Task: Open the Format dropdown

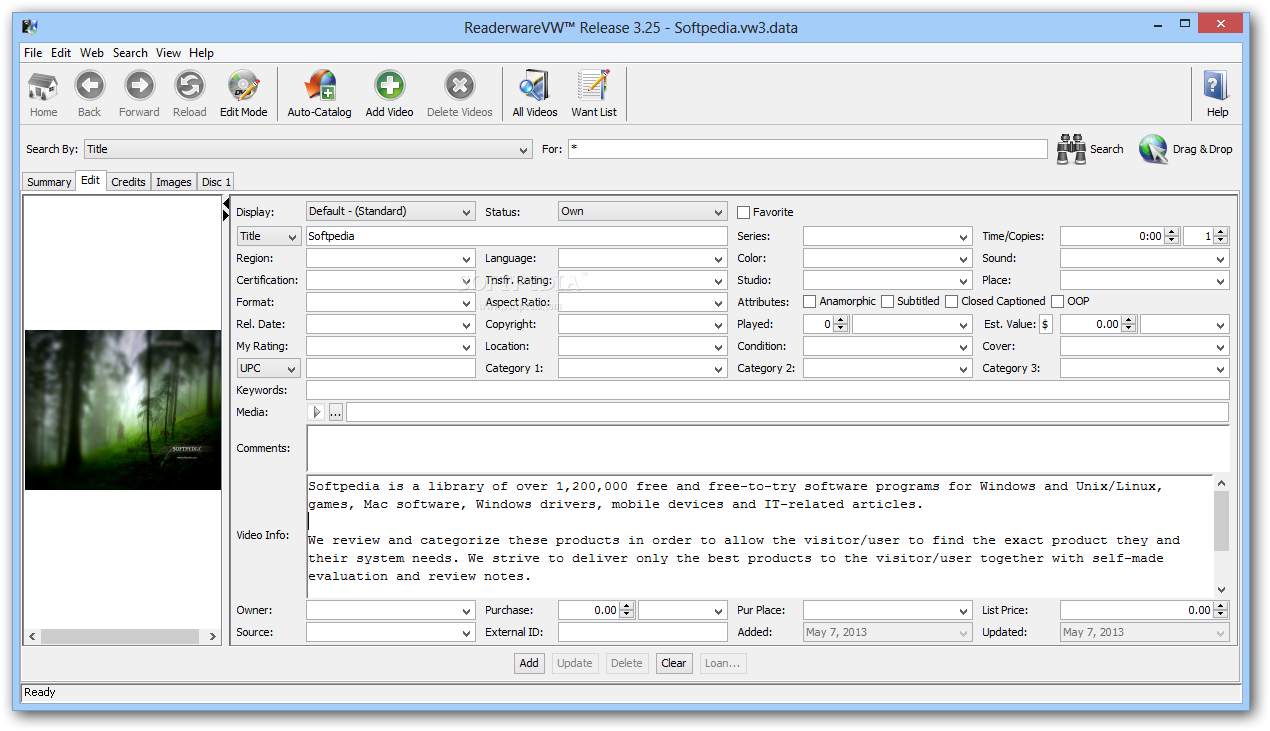Action: [467, 303]
